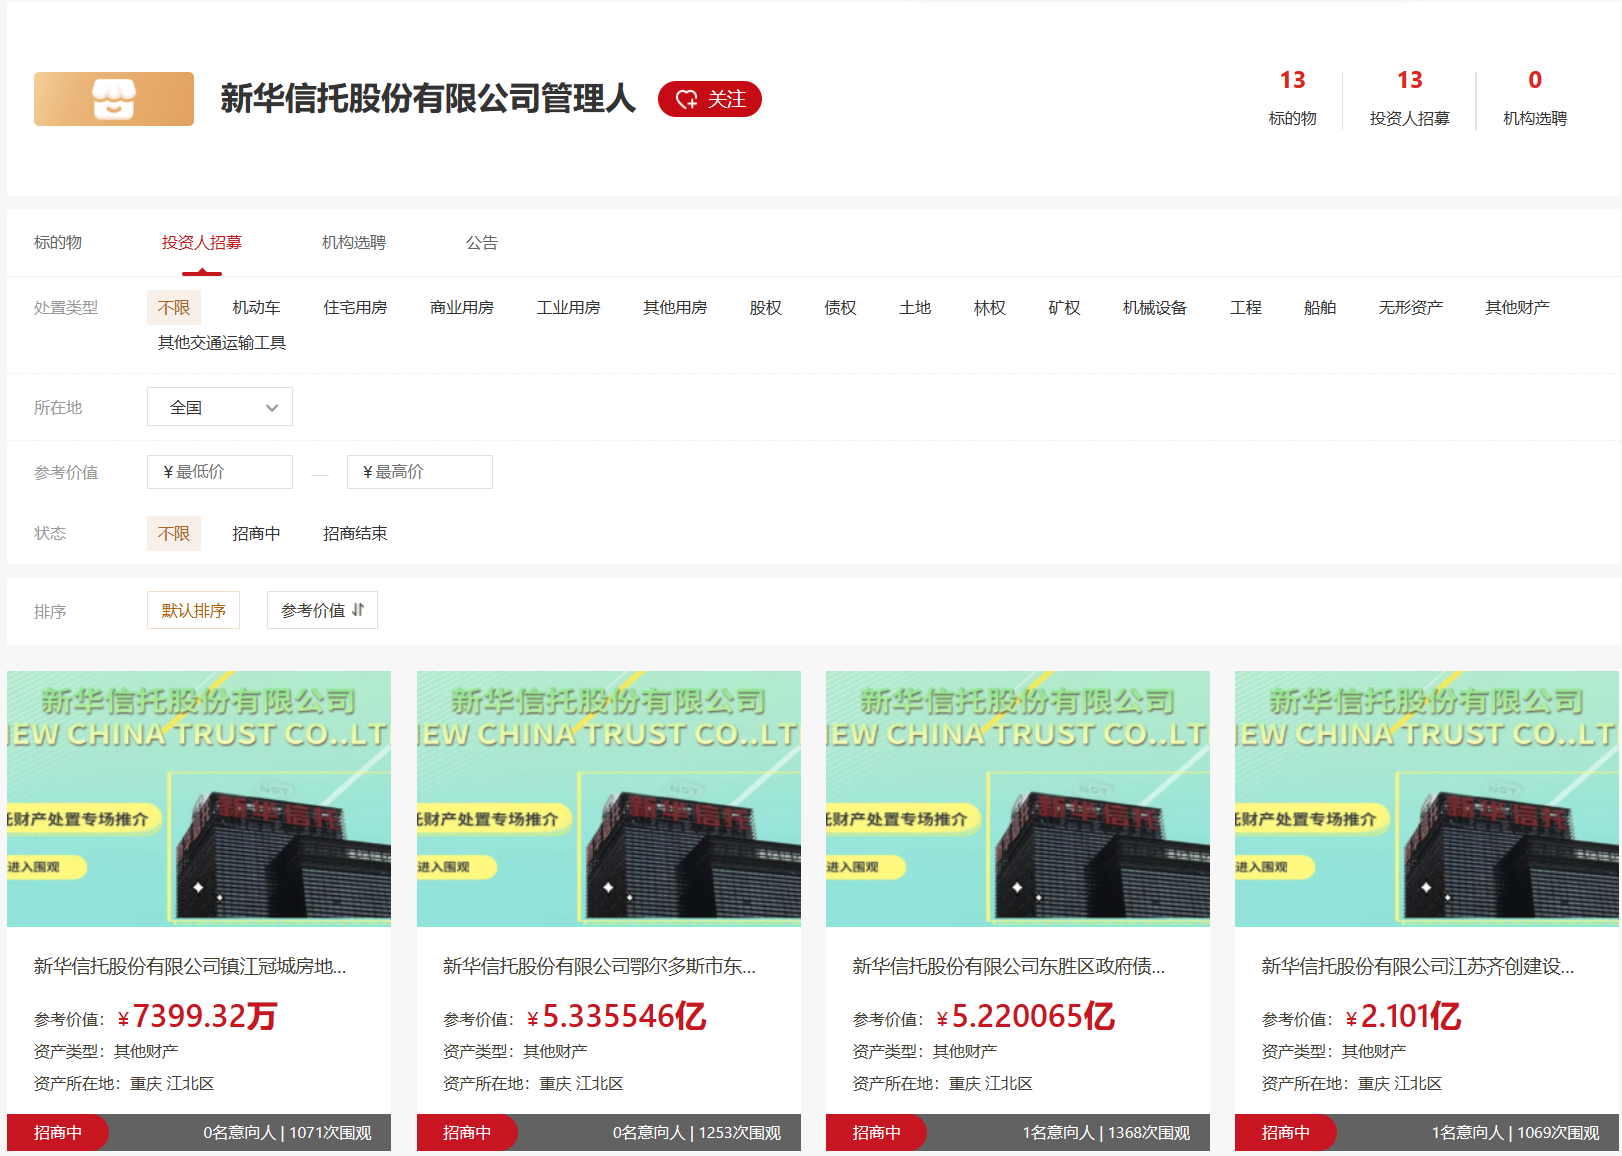Open the 镇江冠城房地 listing title
This screenshot has height=1156, width=1622.
point(190,966)
